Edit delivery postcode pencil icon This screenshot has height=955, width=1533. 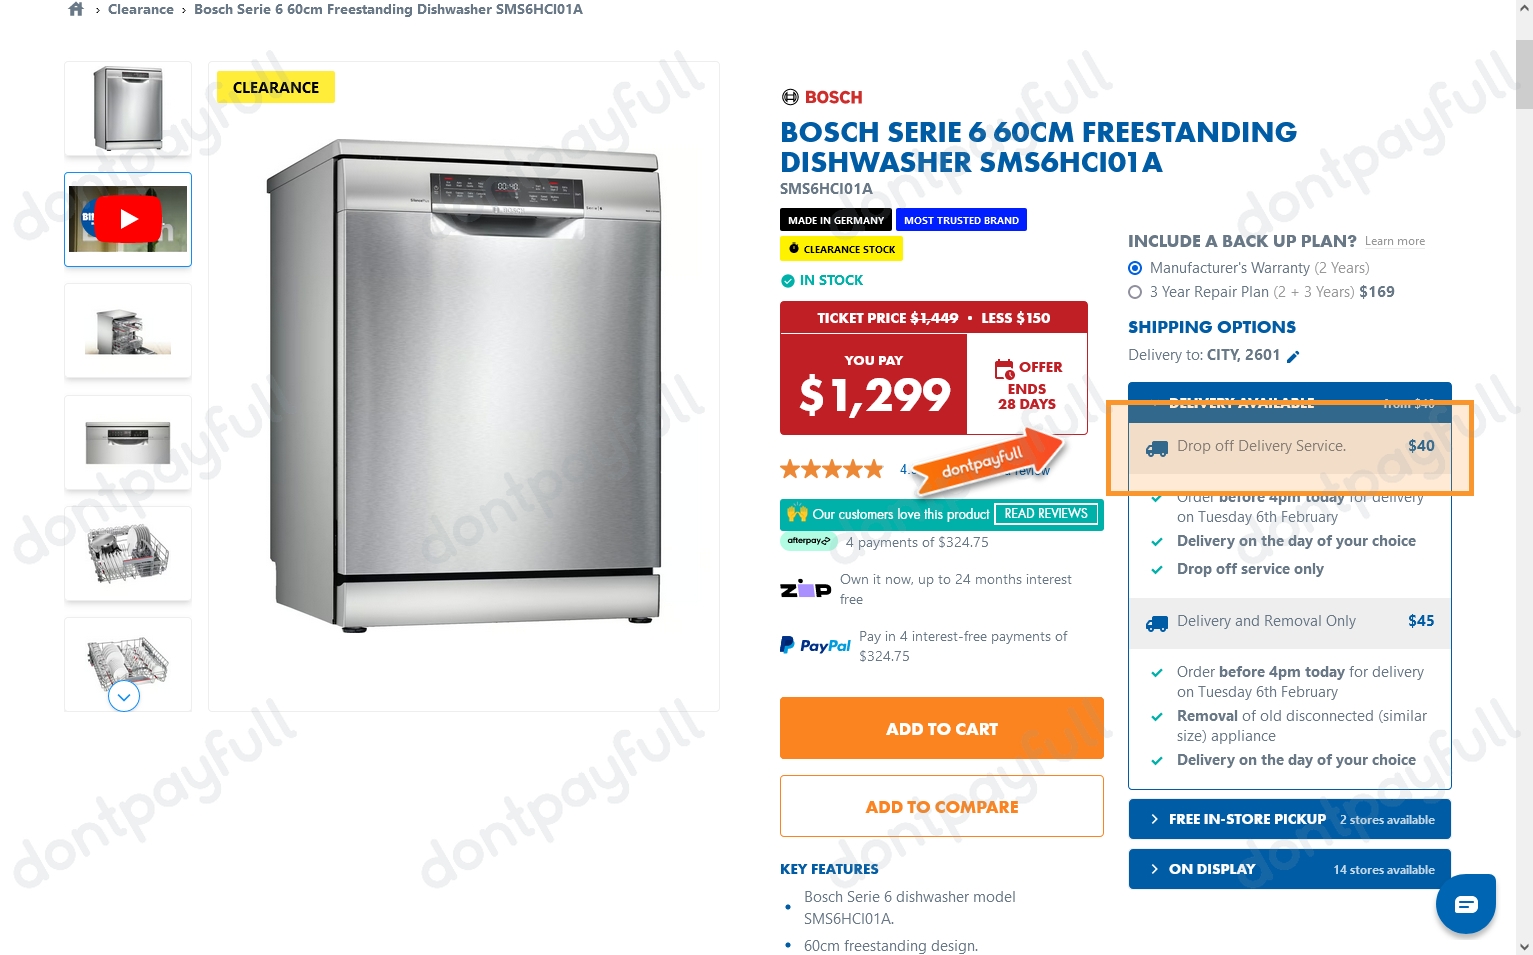click(x=1293, y=356)
